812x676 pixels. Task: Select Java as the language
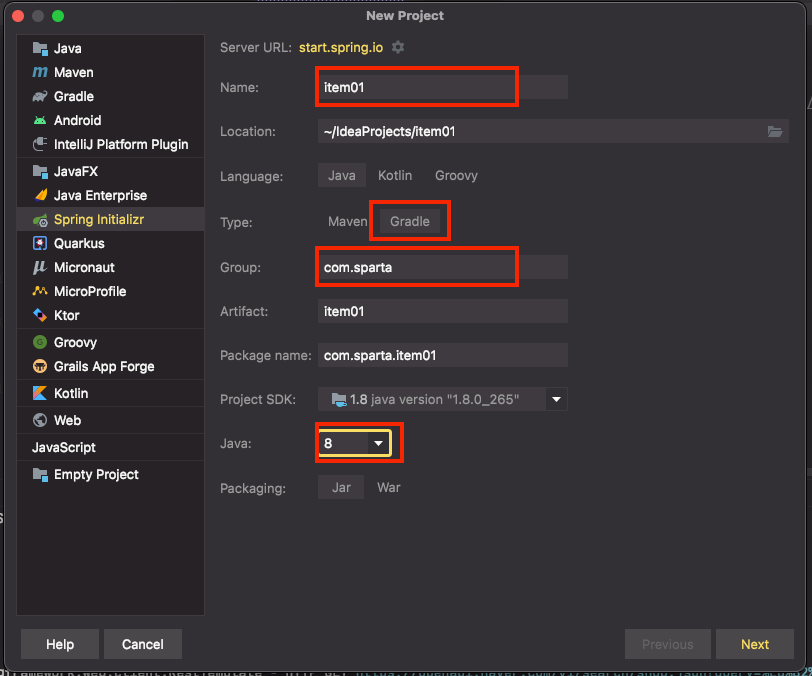pyautogui.click(x=342, y=176)
